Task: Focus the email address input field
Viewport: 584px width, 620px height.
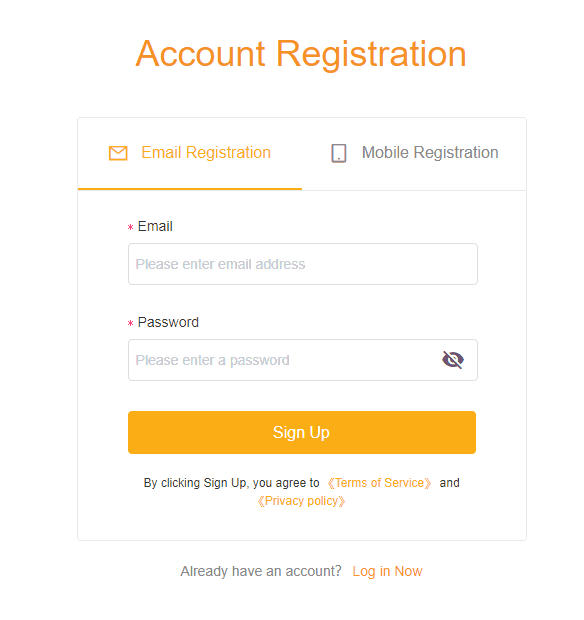Action: coord(303,264)
